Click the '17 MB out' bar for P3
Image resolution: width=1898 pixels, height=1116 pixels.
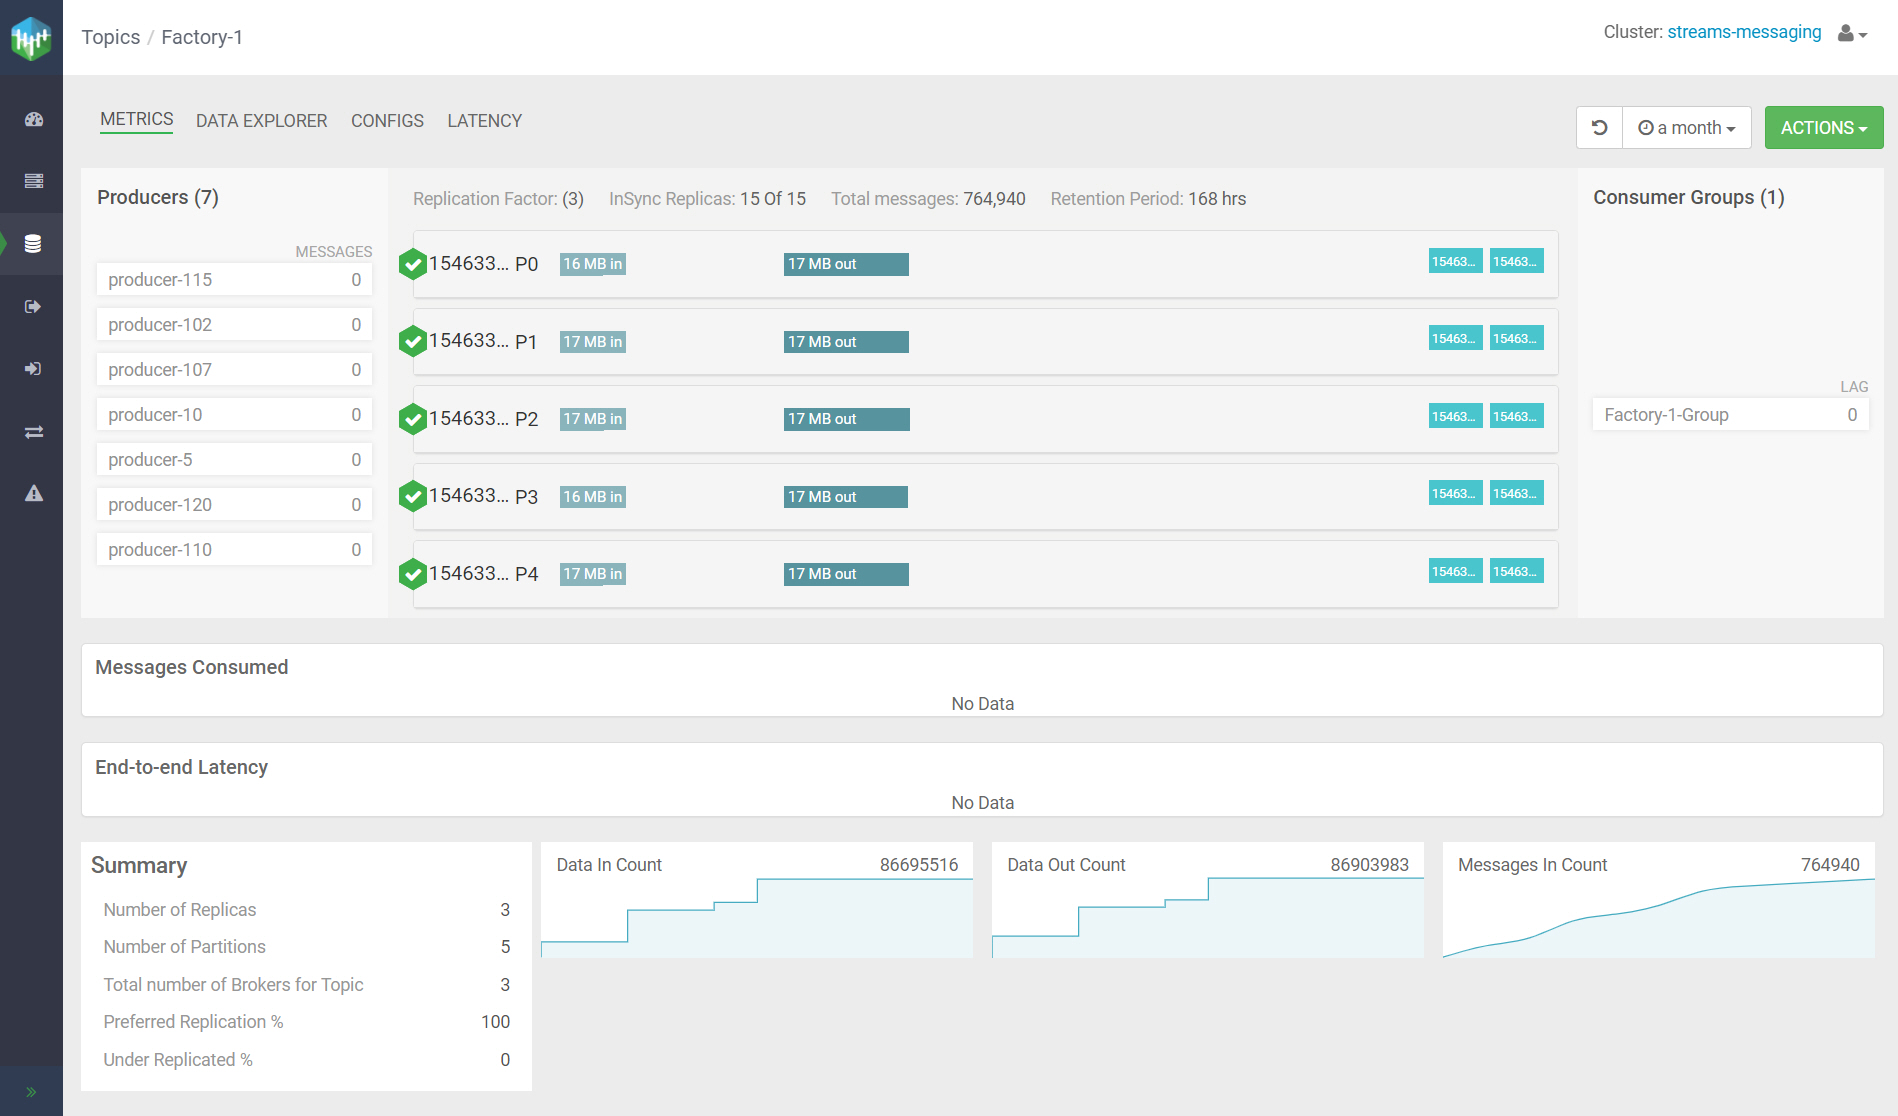point(846,497)
